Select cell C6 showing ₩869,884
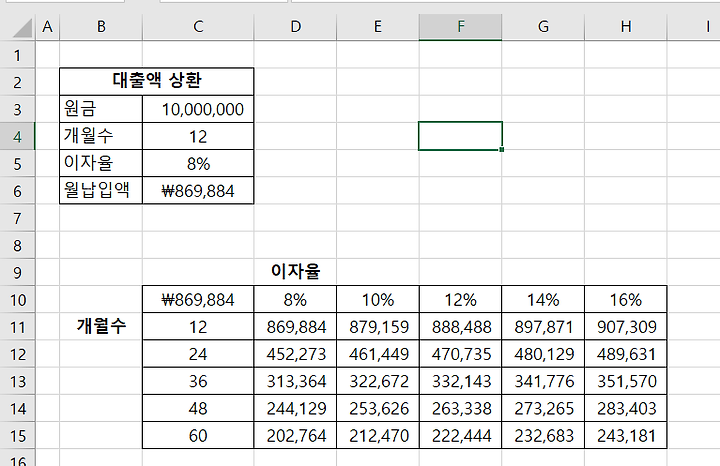 click(x=198, y=191)
